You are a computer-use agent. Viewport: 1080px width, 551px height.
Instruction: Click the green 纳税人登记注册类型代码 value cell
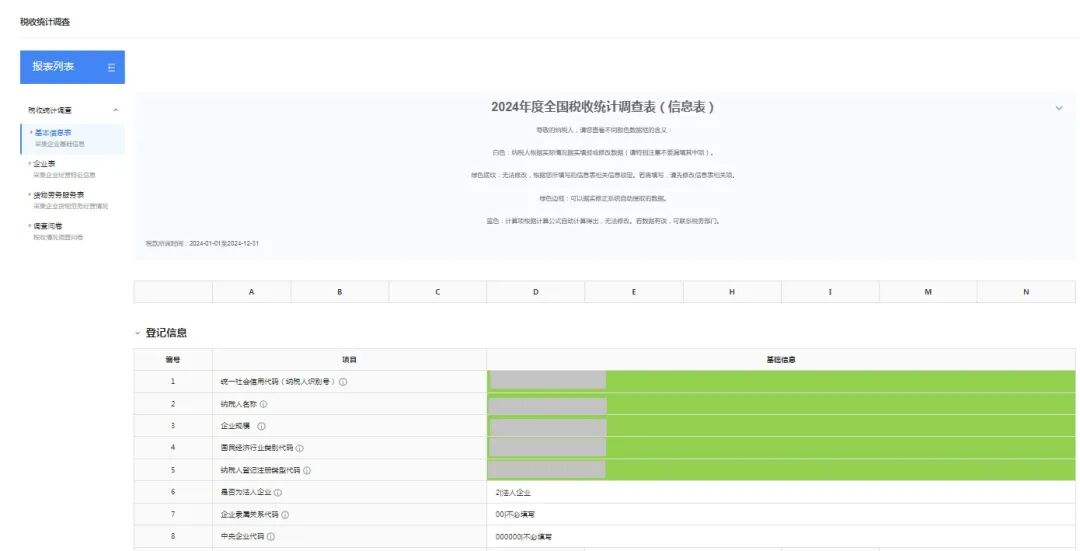pyautogui.click(x=781, y=470)
